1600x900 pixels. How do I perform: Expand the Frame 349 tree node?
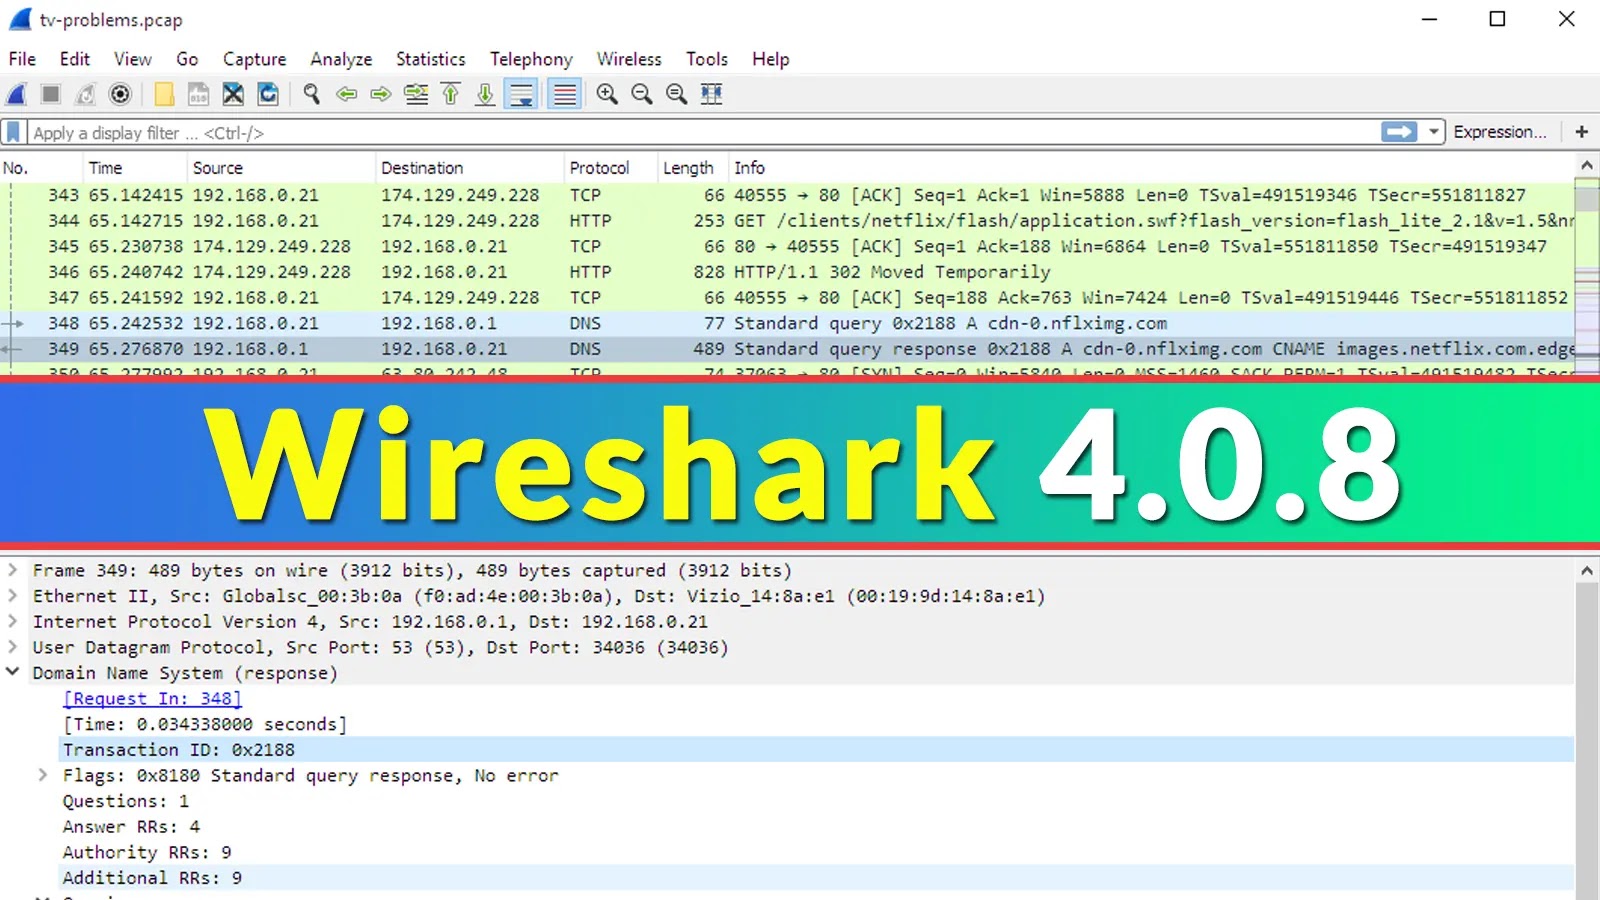pos(12,570)
